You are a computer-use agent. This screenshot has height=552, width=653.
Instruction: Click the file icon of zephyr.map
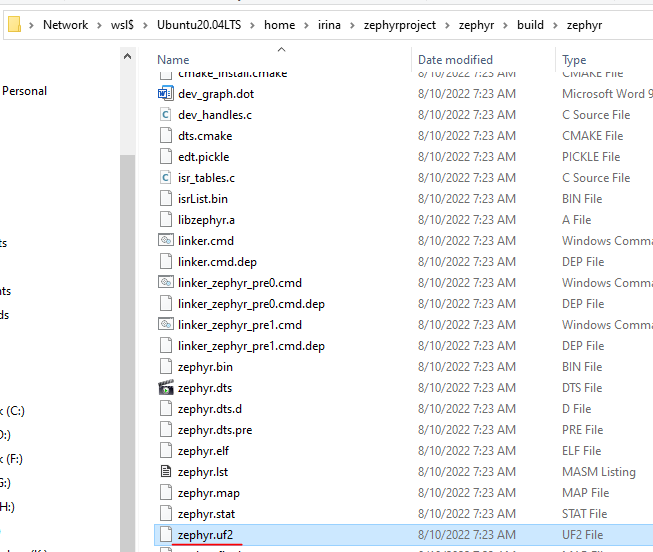(x=166, y=492)
